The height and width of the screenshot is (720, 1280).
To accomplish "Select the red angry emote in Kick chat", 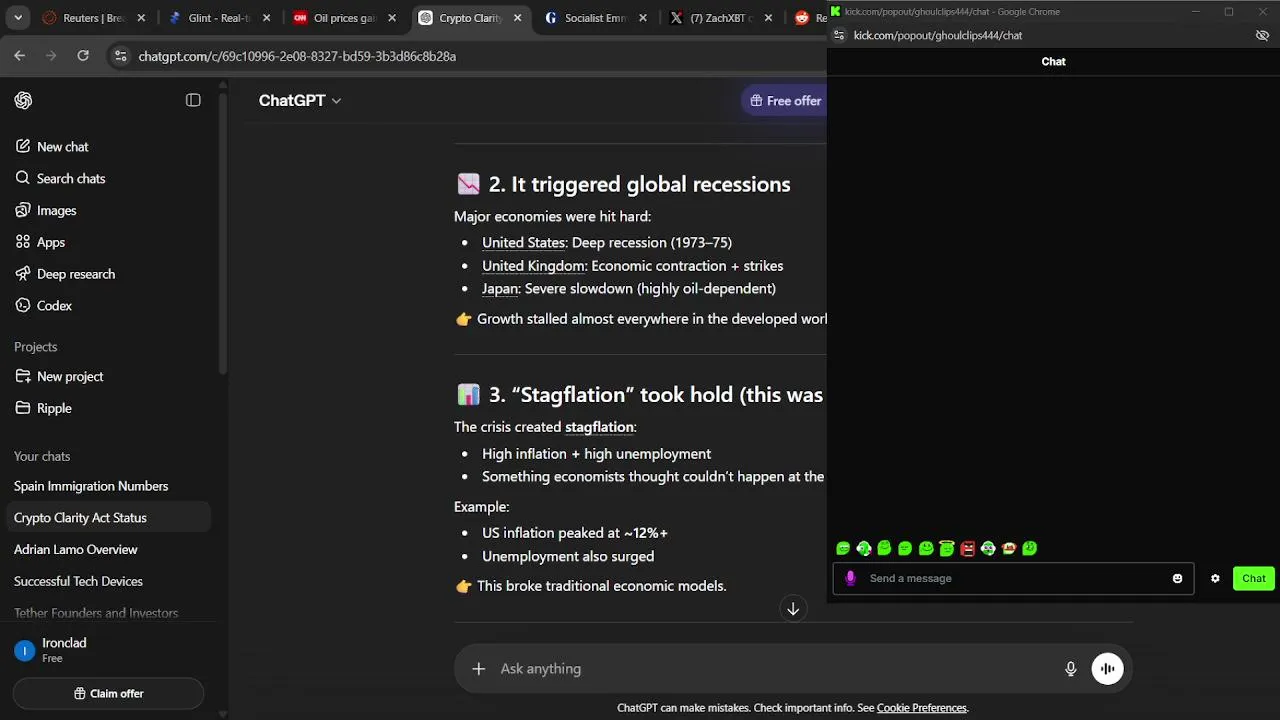I will (967, 548).
